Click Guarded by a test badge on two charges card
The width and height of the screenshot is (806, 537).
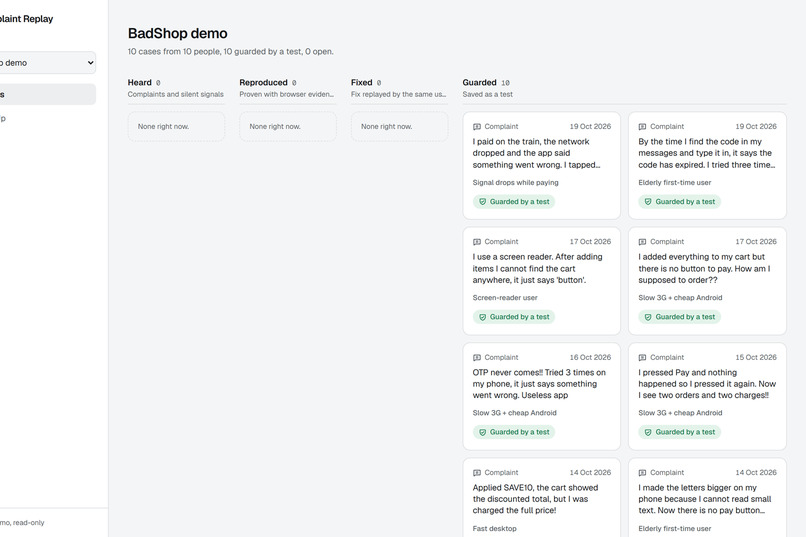680,432
